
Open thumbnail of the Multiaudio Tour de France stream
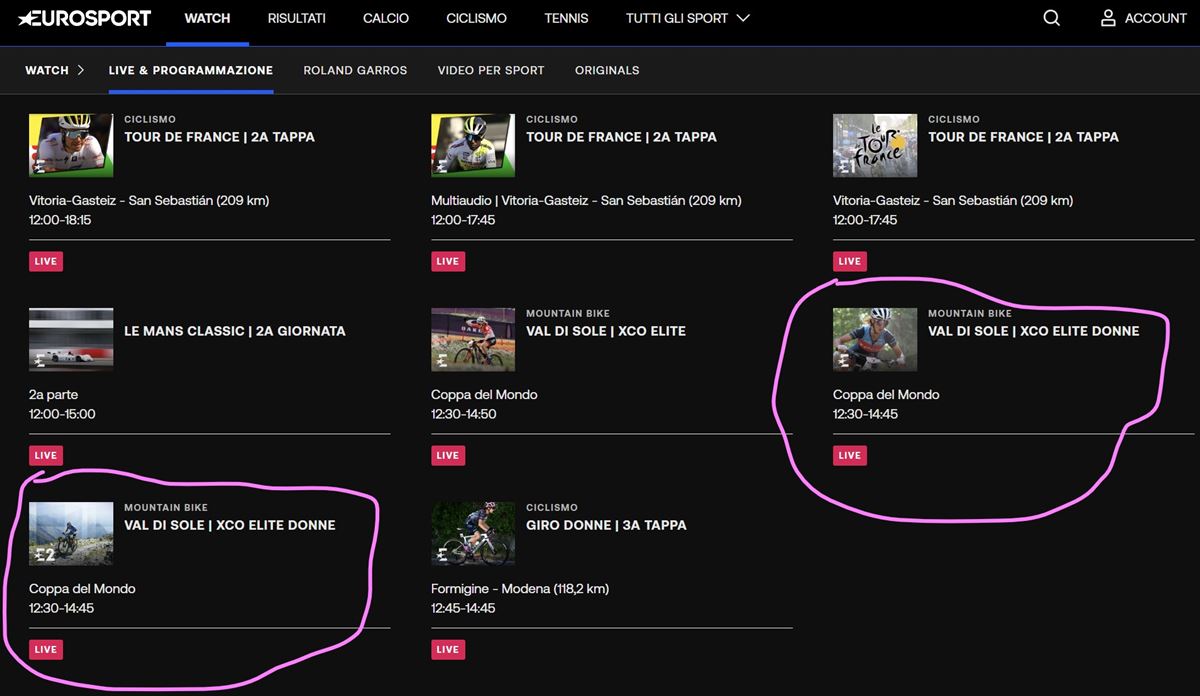[x=473, y=145]
